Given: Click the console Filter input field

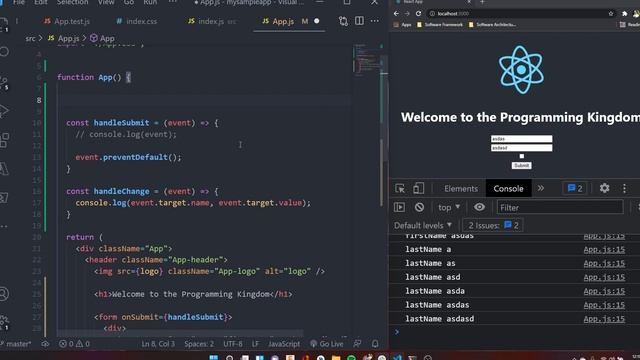Looking at the screenshot, I should pyautogui.click(x=560, y=207).
